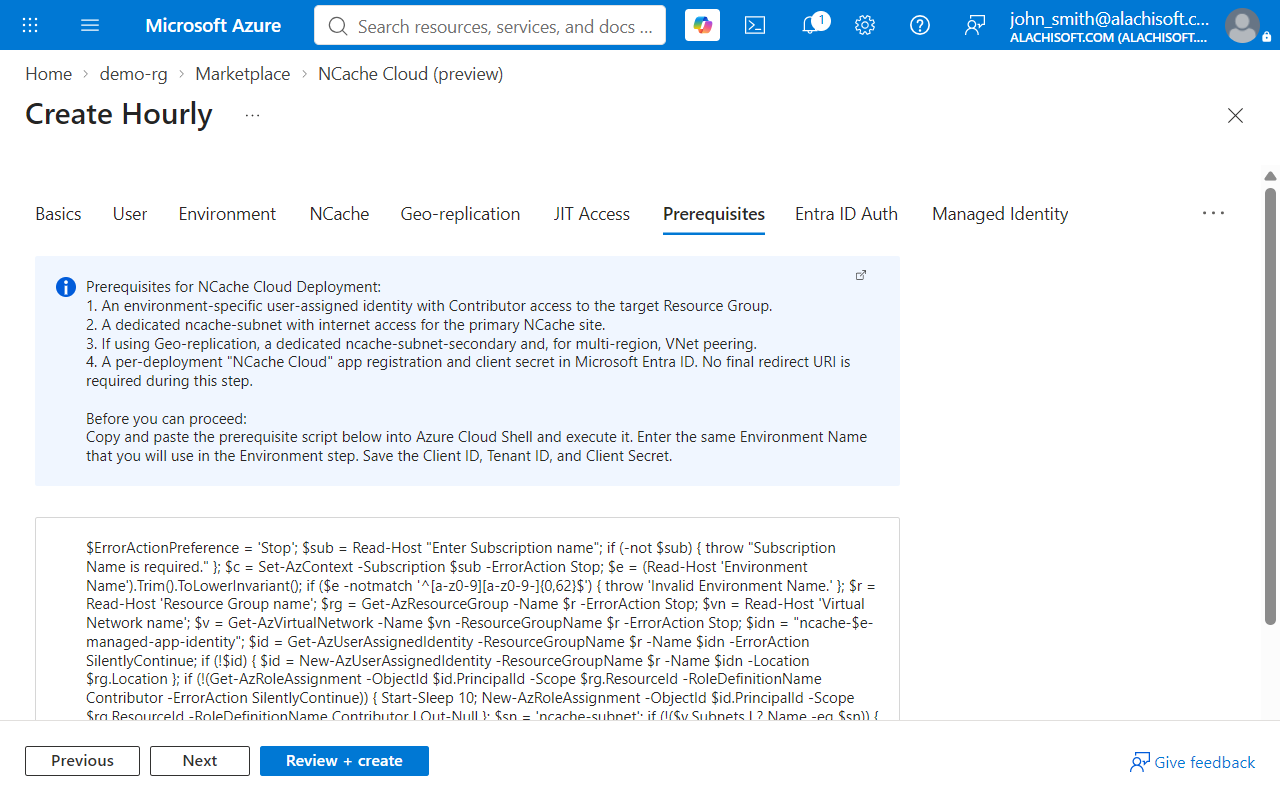Viewport: 1280px width, 800px height.
Task: Click the top bar feedback icon
Action: point(975,25)
